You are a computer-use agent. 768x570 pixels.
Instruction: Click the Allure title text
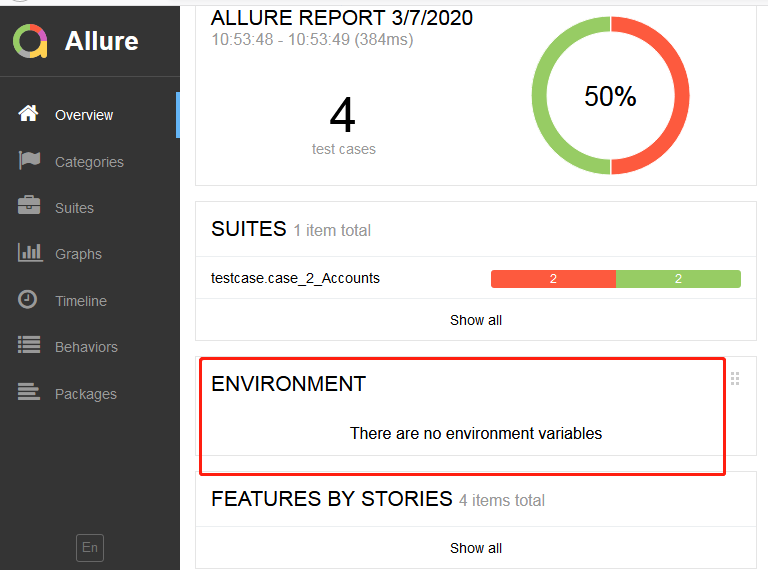pyautogui.click(x=101, y=41)
